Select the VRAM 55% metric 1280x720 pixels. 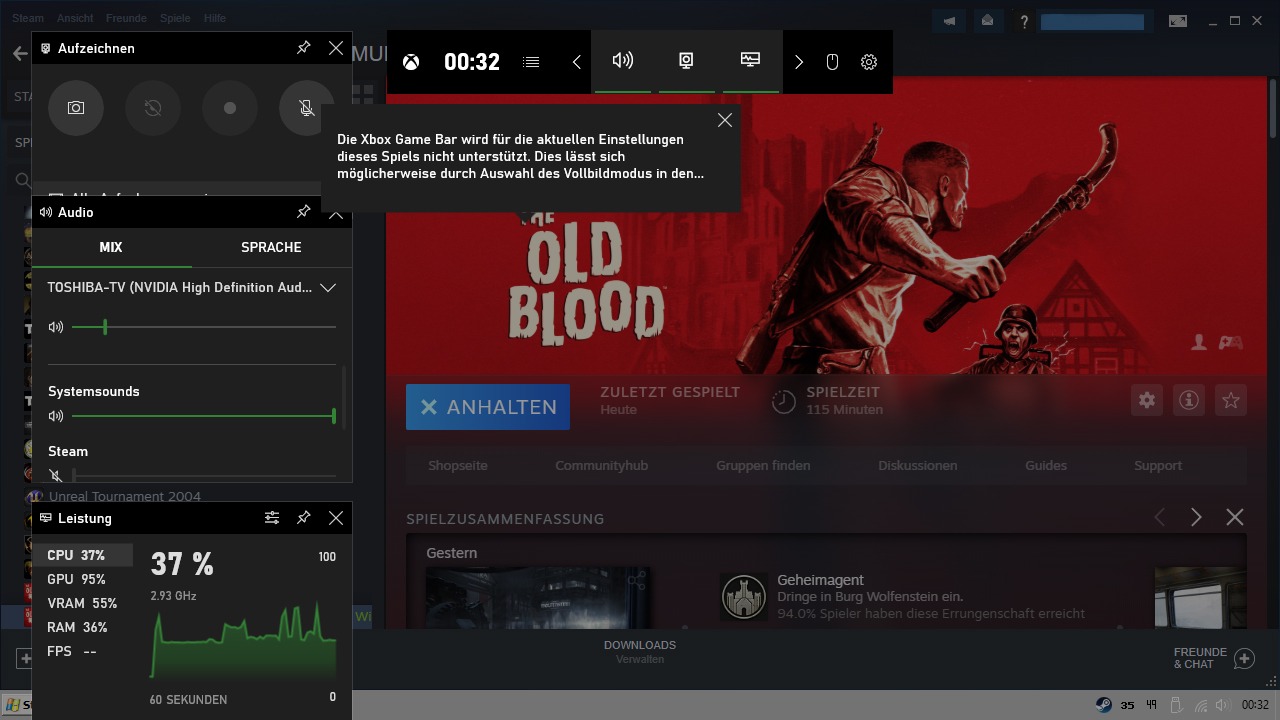(x=83, y=603)
